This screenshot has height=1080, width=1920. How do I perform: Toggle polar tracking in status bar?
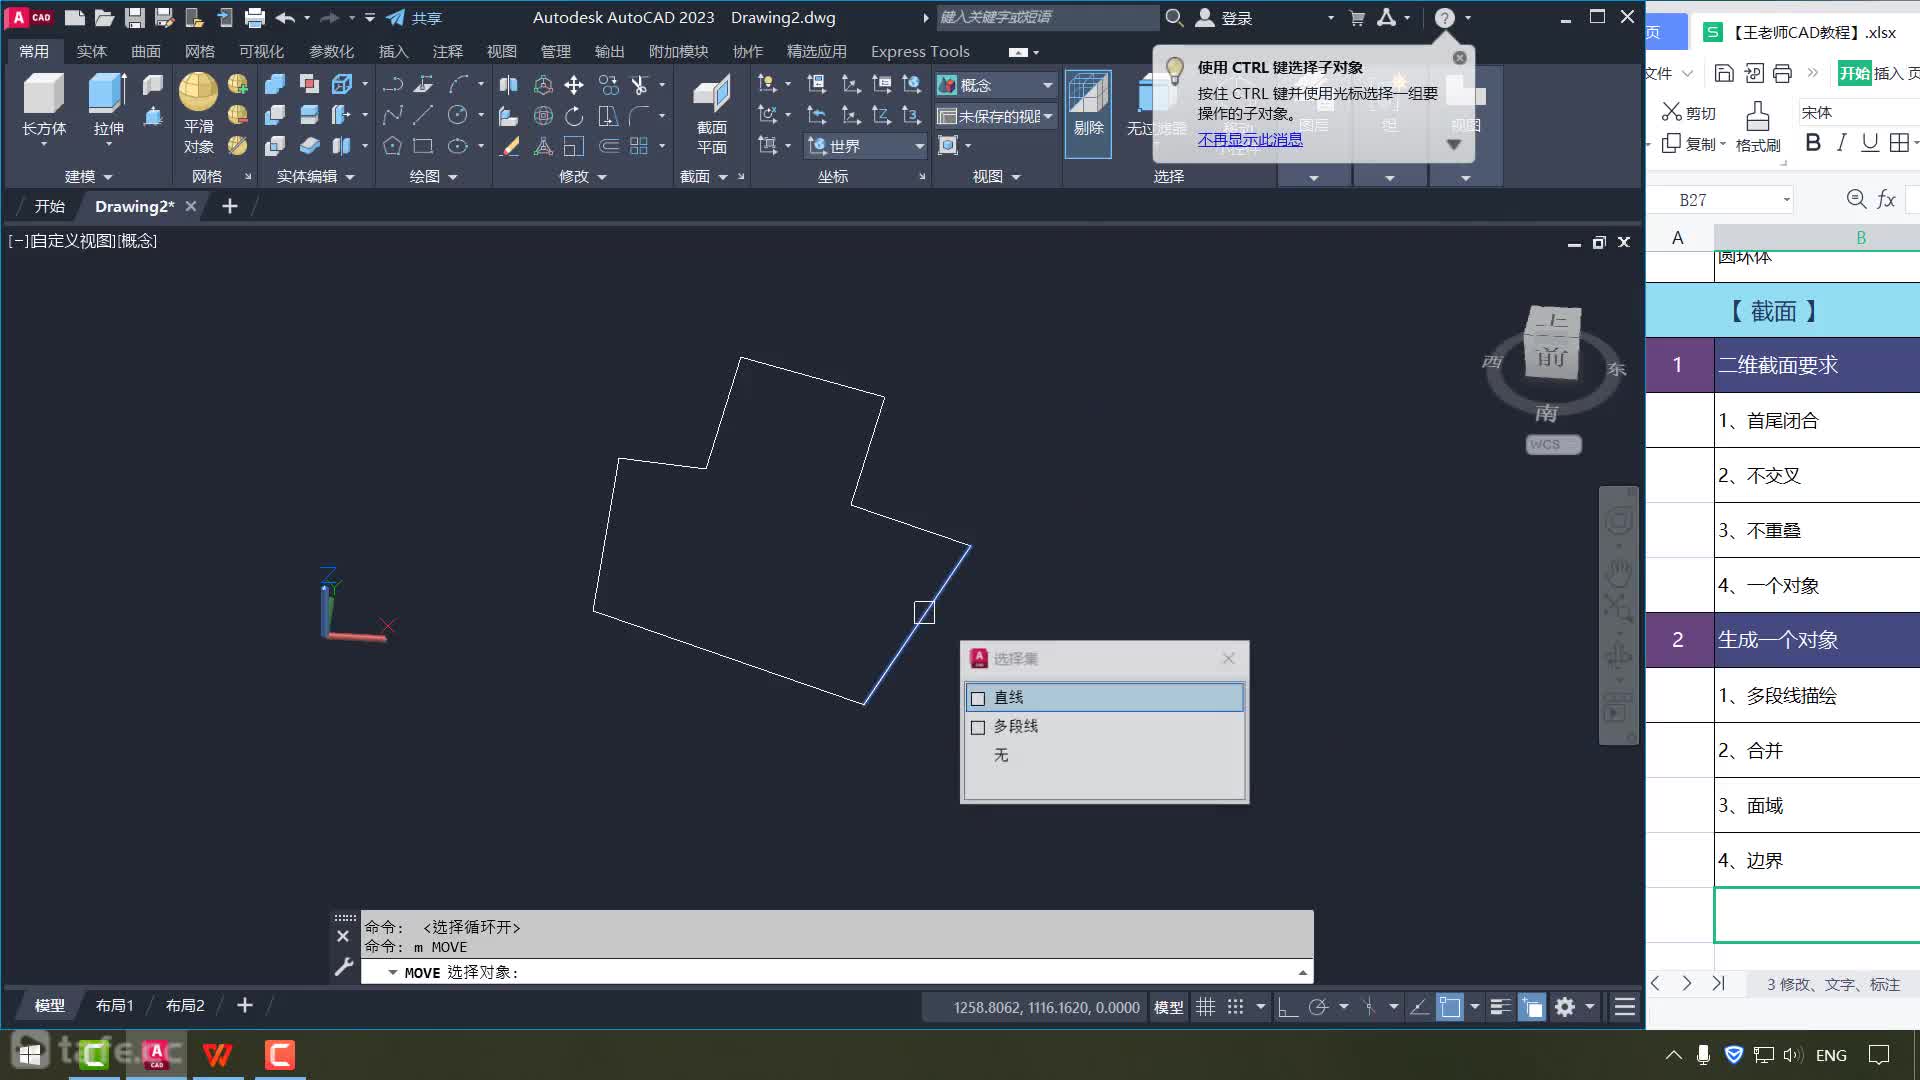(1318, 1007)
